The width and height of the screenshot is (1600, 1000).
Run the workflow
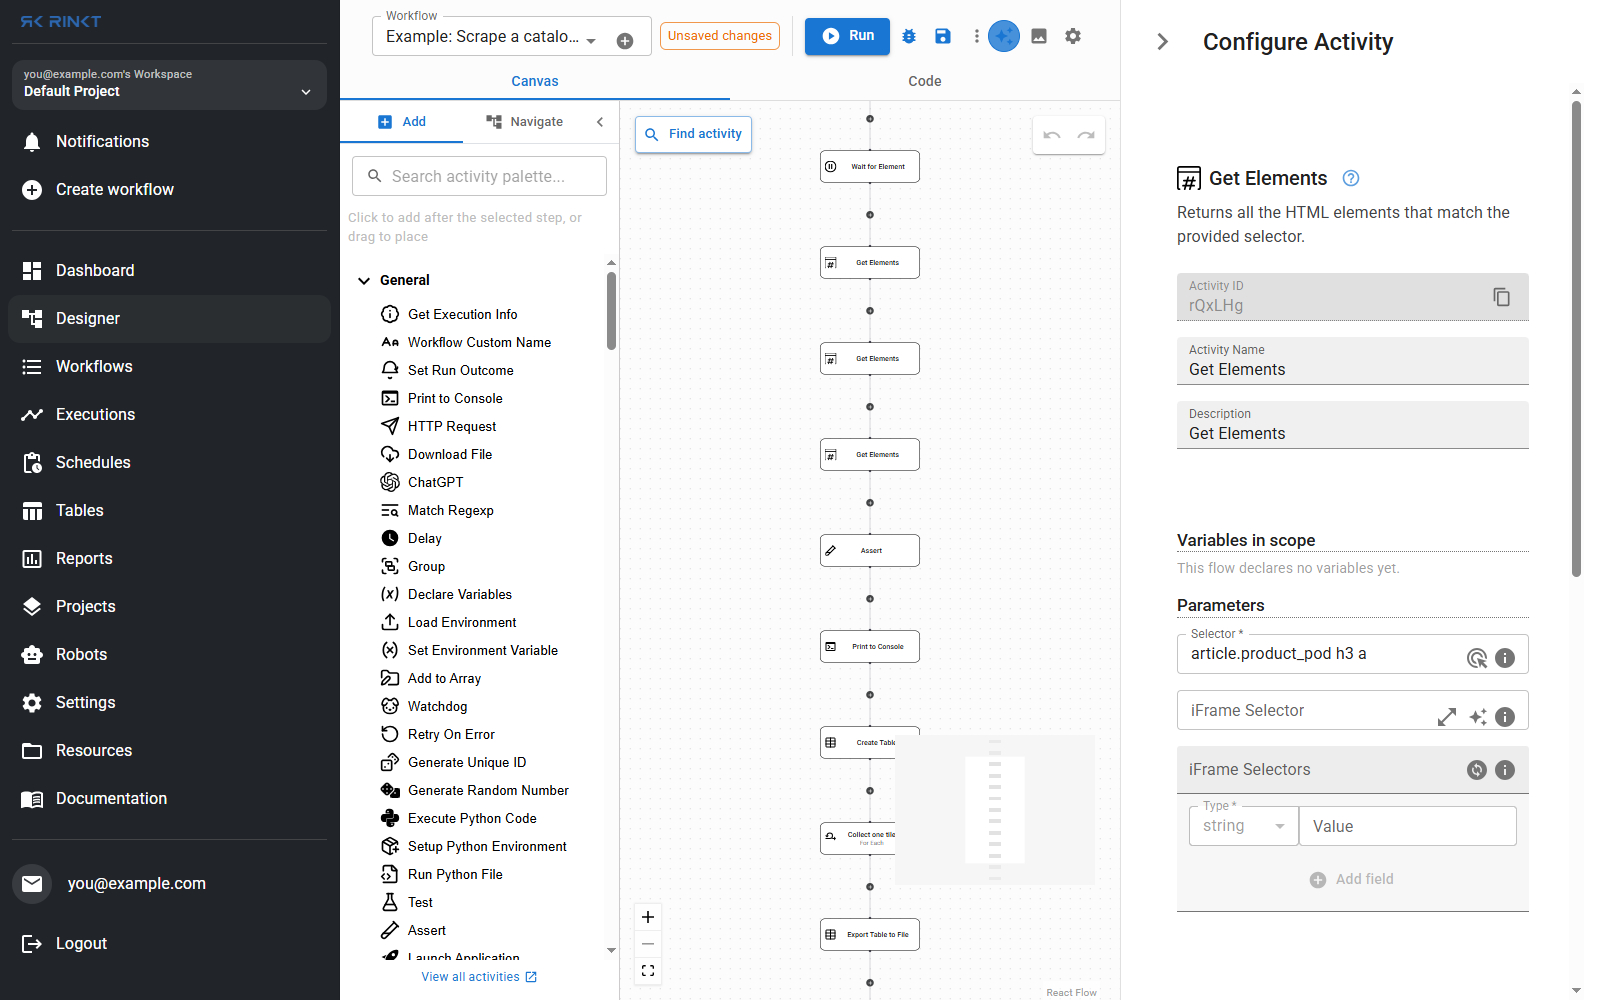[847, 36]
